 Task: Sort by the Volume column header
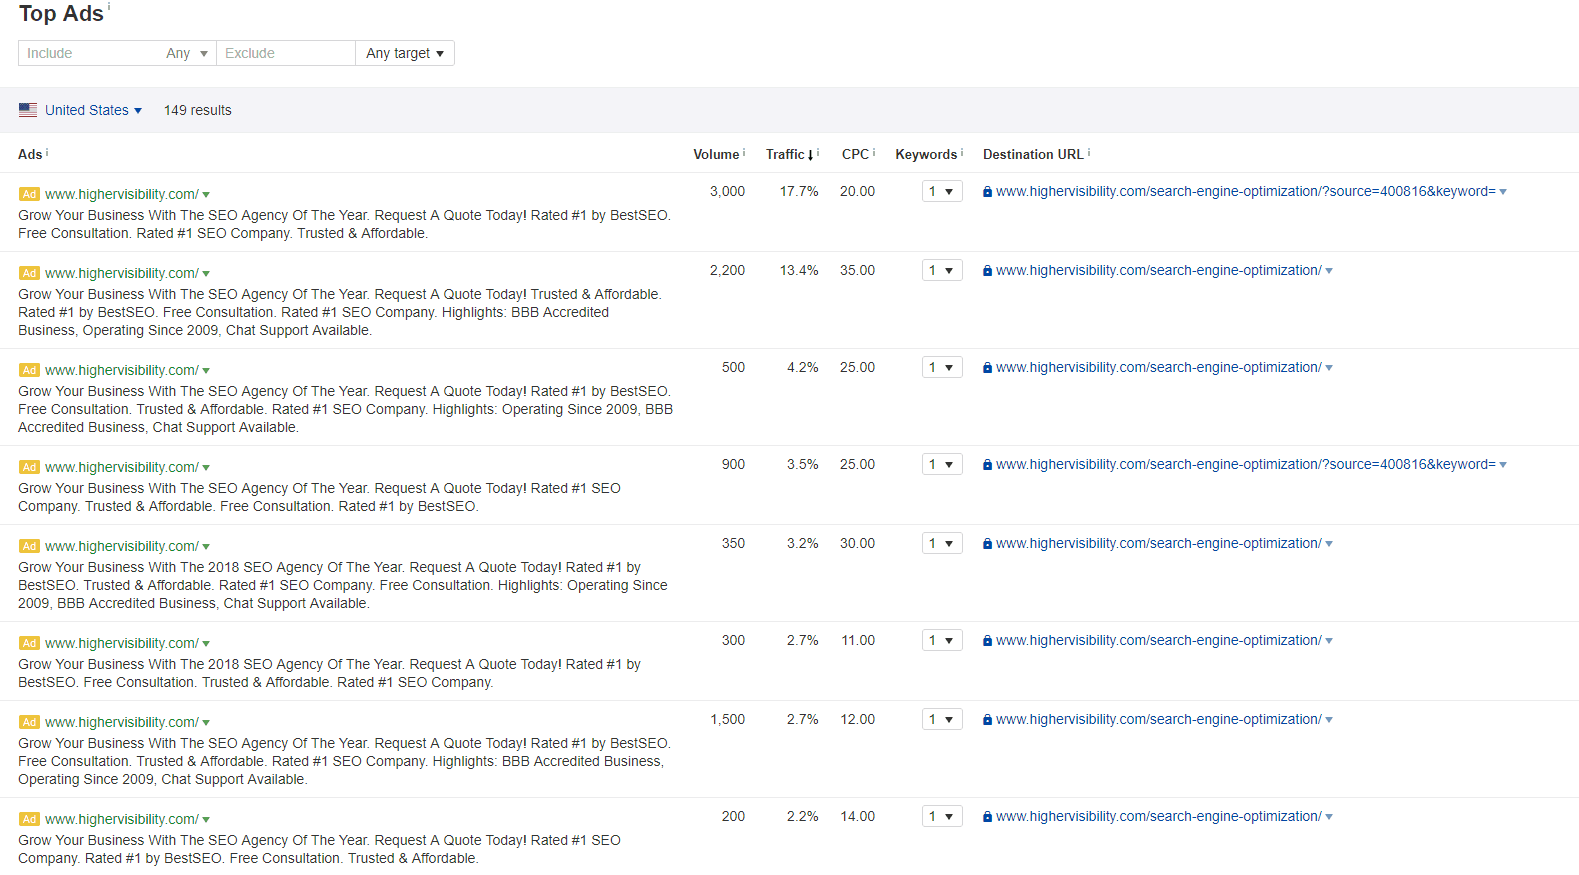click(716, 154)
